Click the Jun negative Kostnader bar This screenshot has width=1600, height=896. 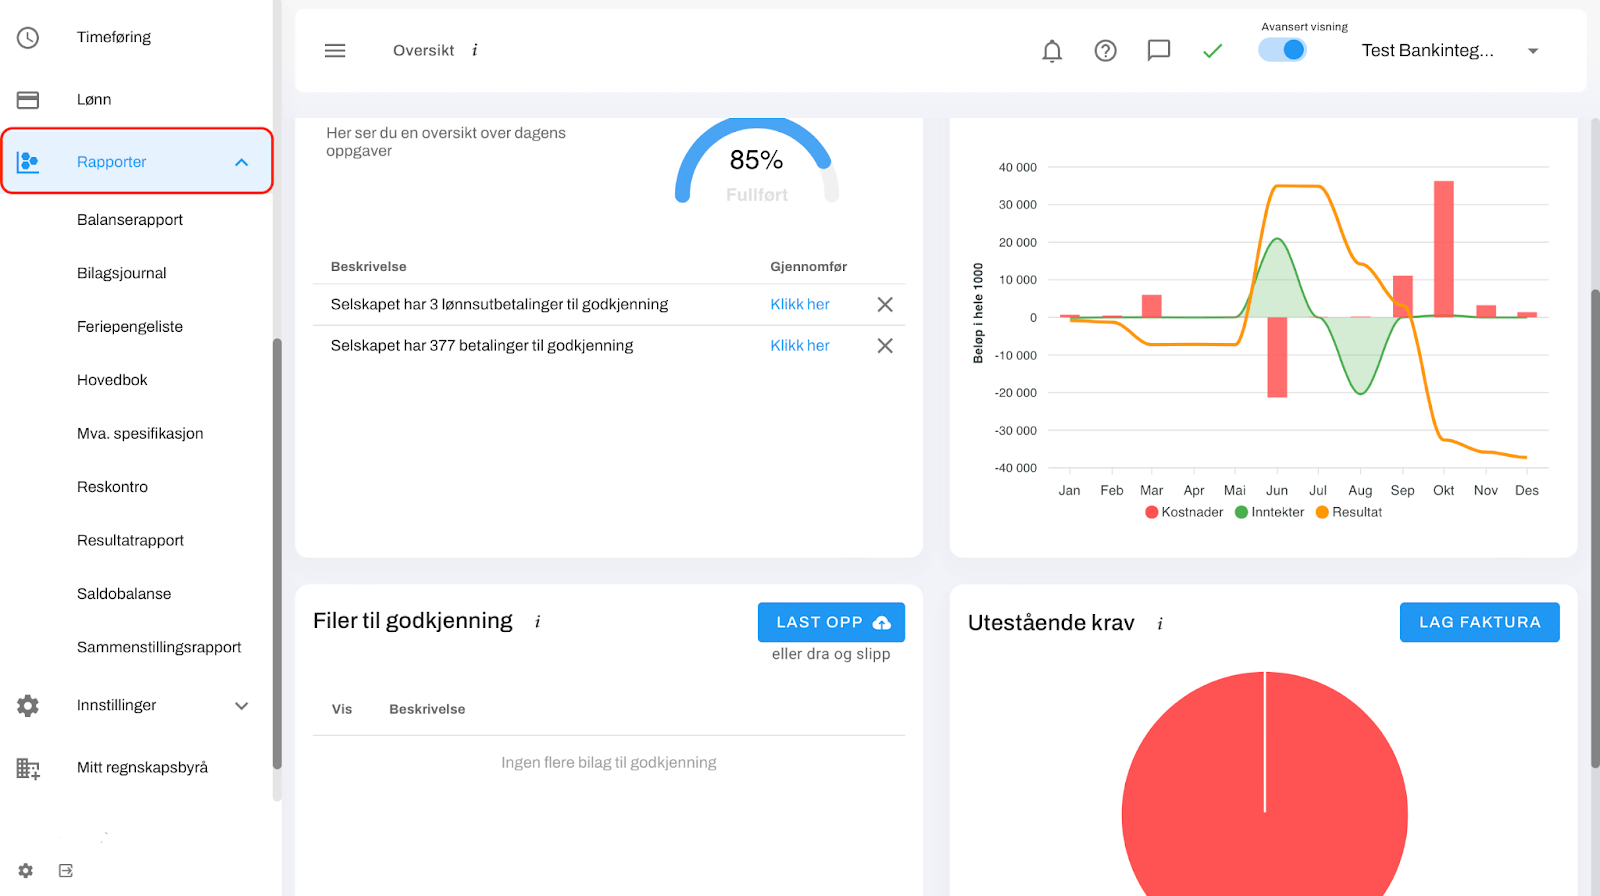coord(1277,358)
